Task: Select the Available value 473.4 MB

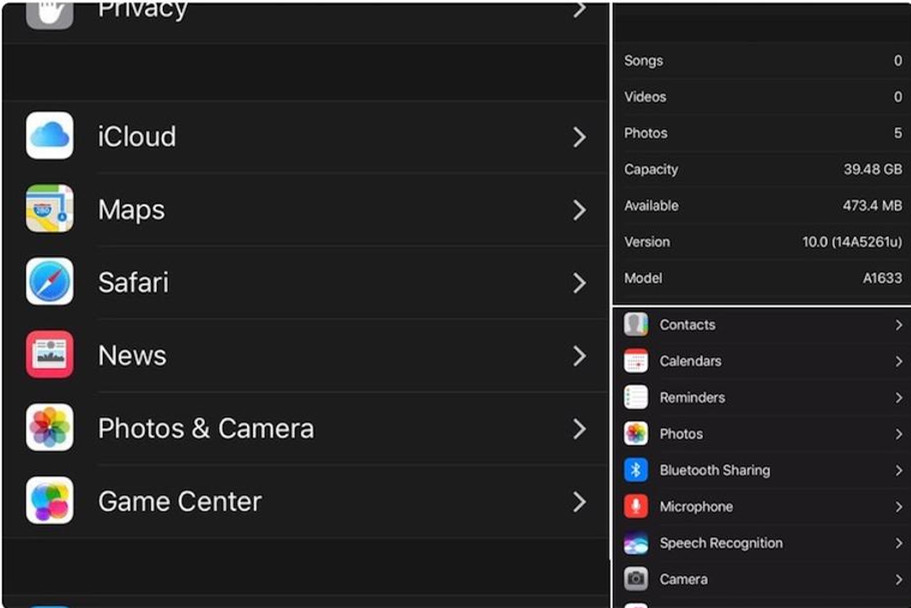Action: 872,206
